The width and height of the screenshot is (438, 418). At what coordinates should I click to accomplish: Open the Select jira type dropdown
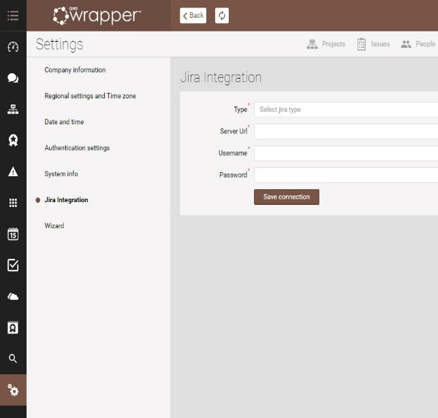(x=346, y=110)
